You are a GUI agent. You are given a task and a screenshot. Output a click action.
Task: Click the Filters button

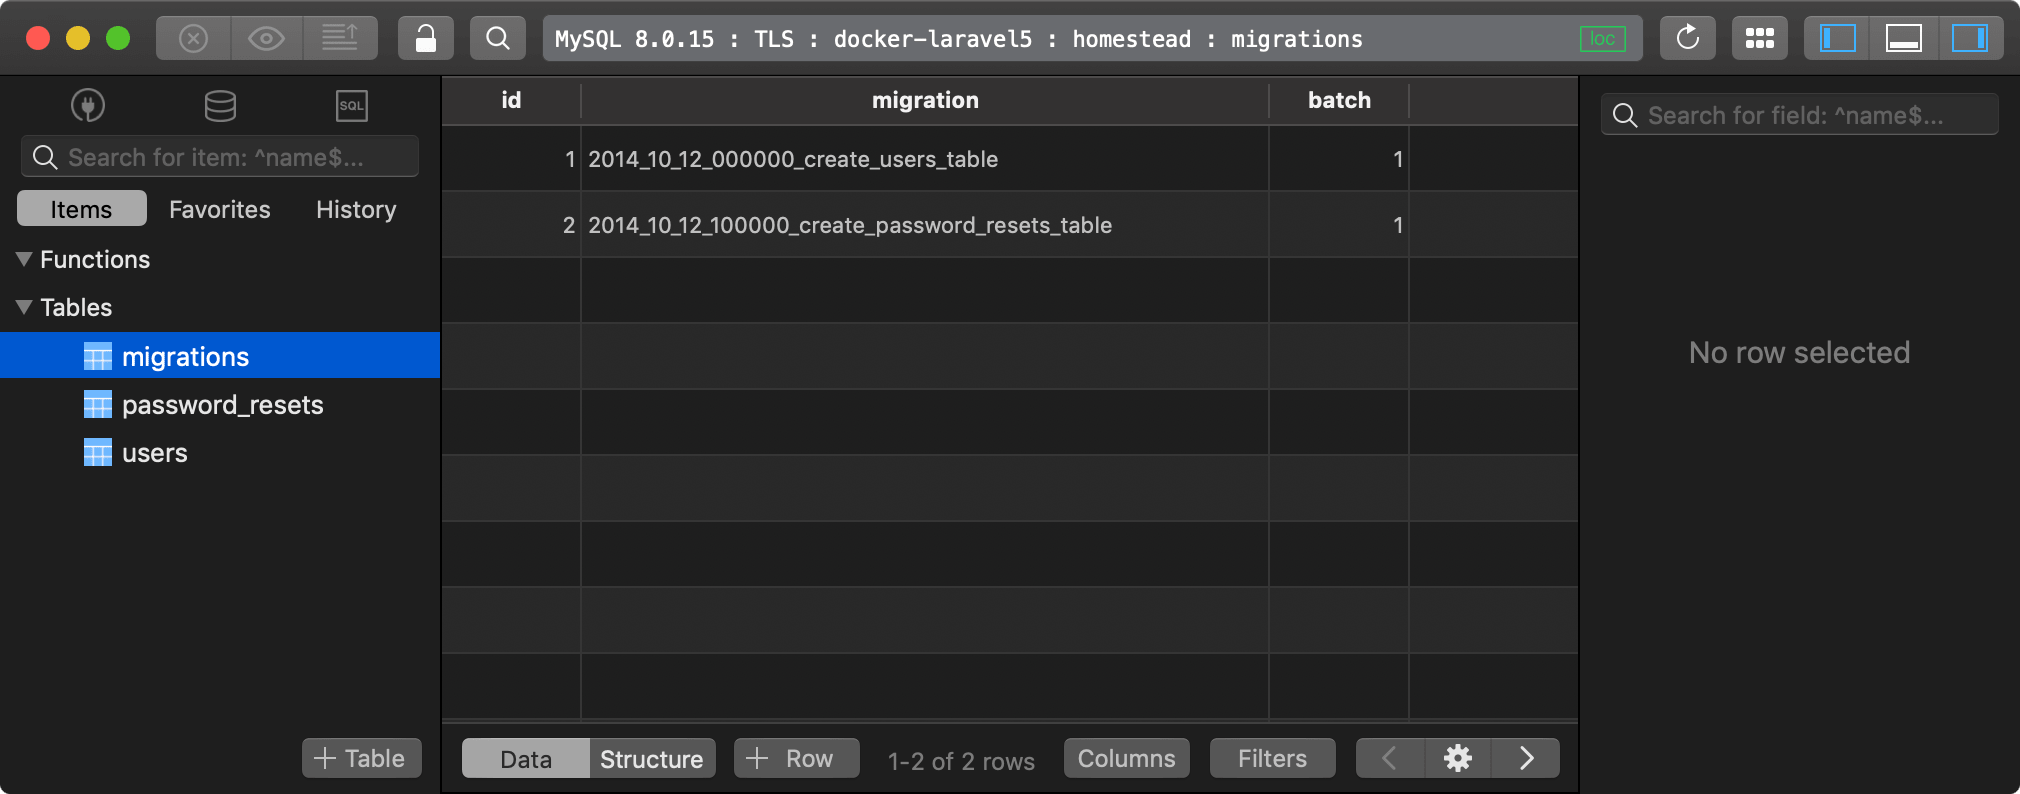coord(1272,758)
